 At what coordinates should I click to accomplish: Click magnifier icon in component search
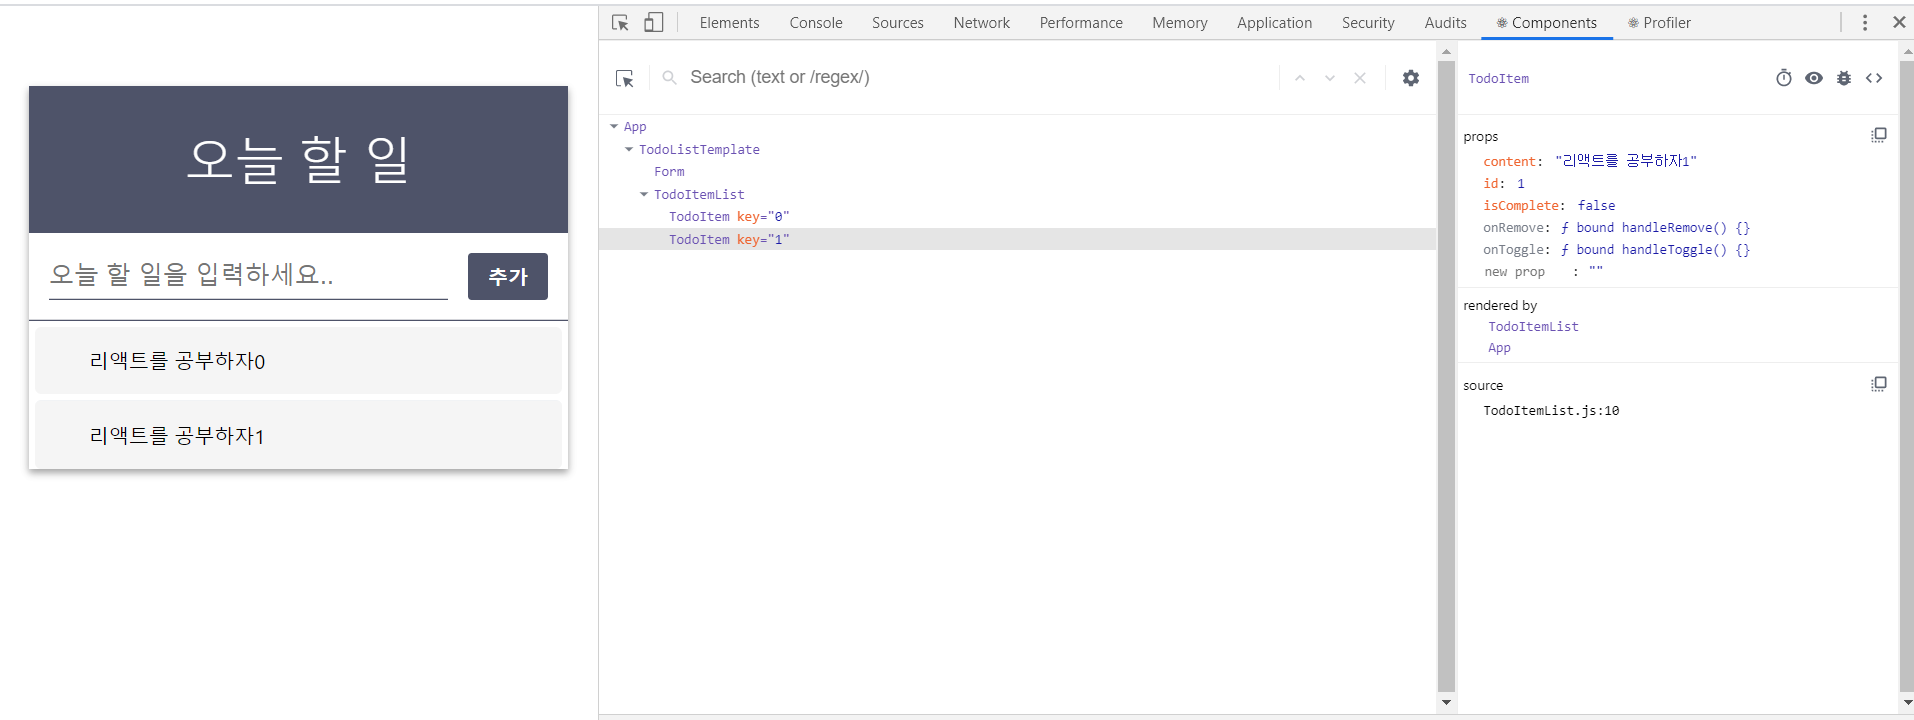(670, 78)
